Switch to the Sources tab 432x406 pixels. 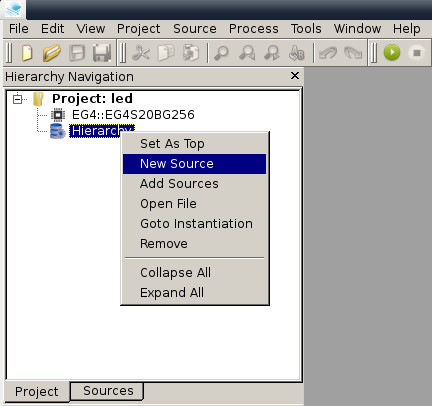click(x=108, y=391)
